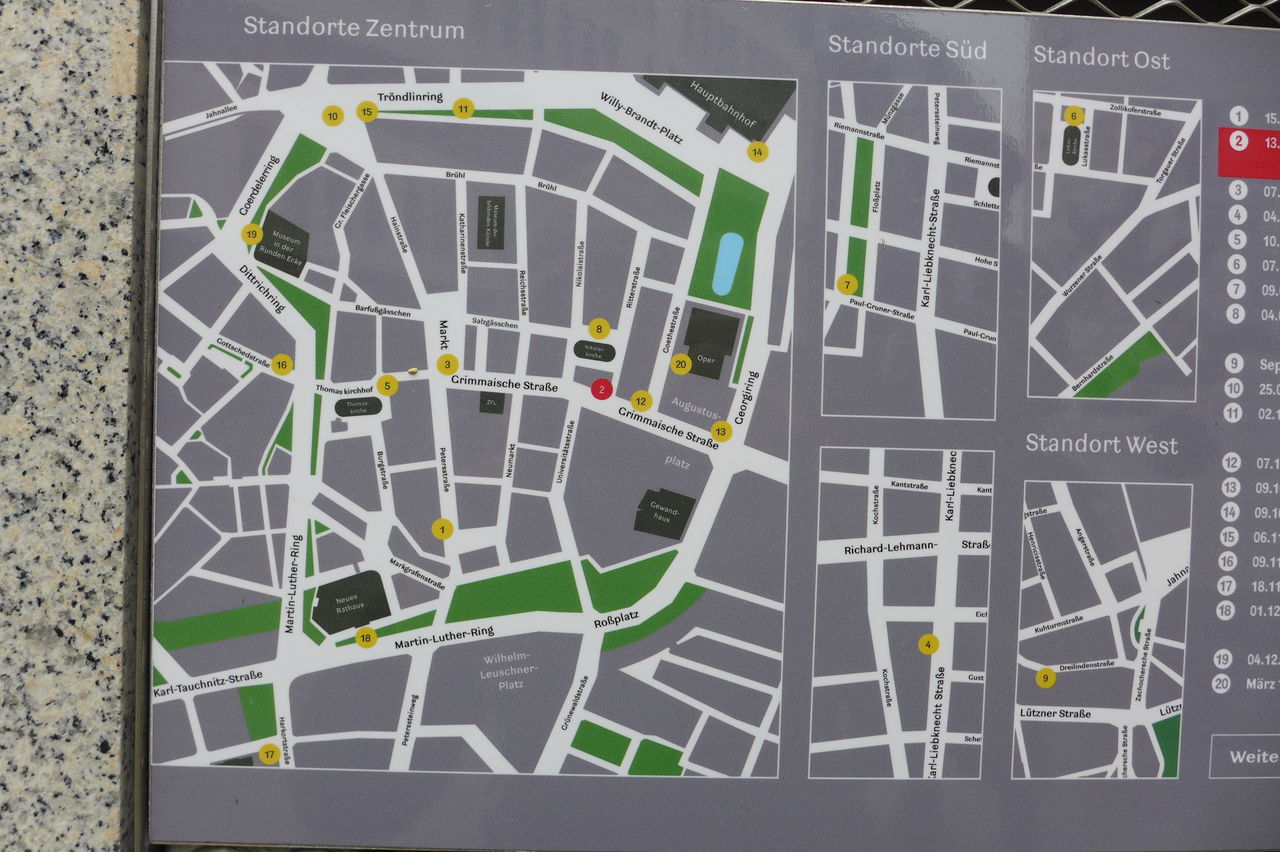1280x852 pixels.
Task: Choose map marker 20 next to Oper
Action: [x=681, y=364]
